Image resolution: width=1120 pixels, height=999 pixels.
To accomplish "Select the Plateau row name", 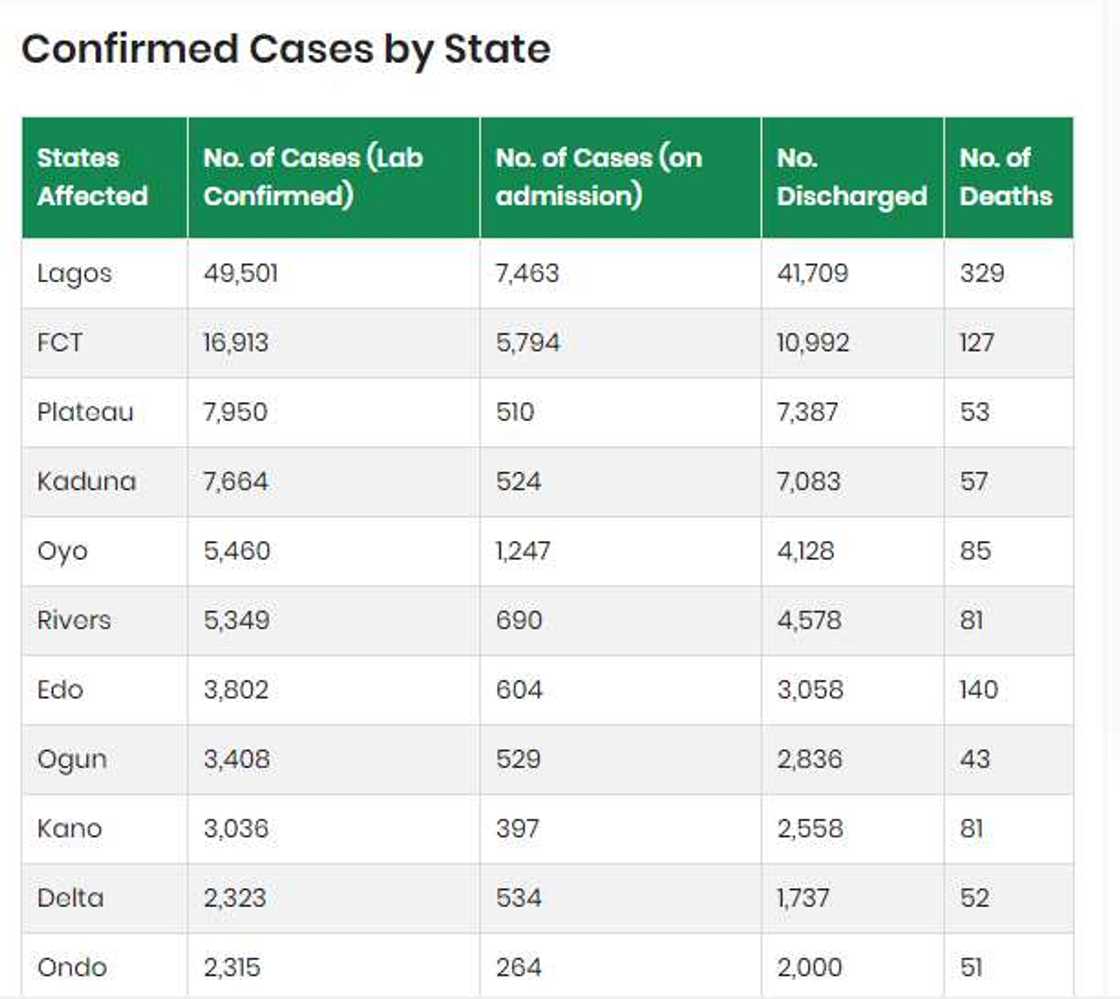I will coord(85,412).
